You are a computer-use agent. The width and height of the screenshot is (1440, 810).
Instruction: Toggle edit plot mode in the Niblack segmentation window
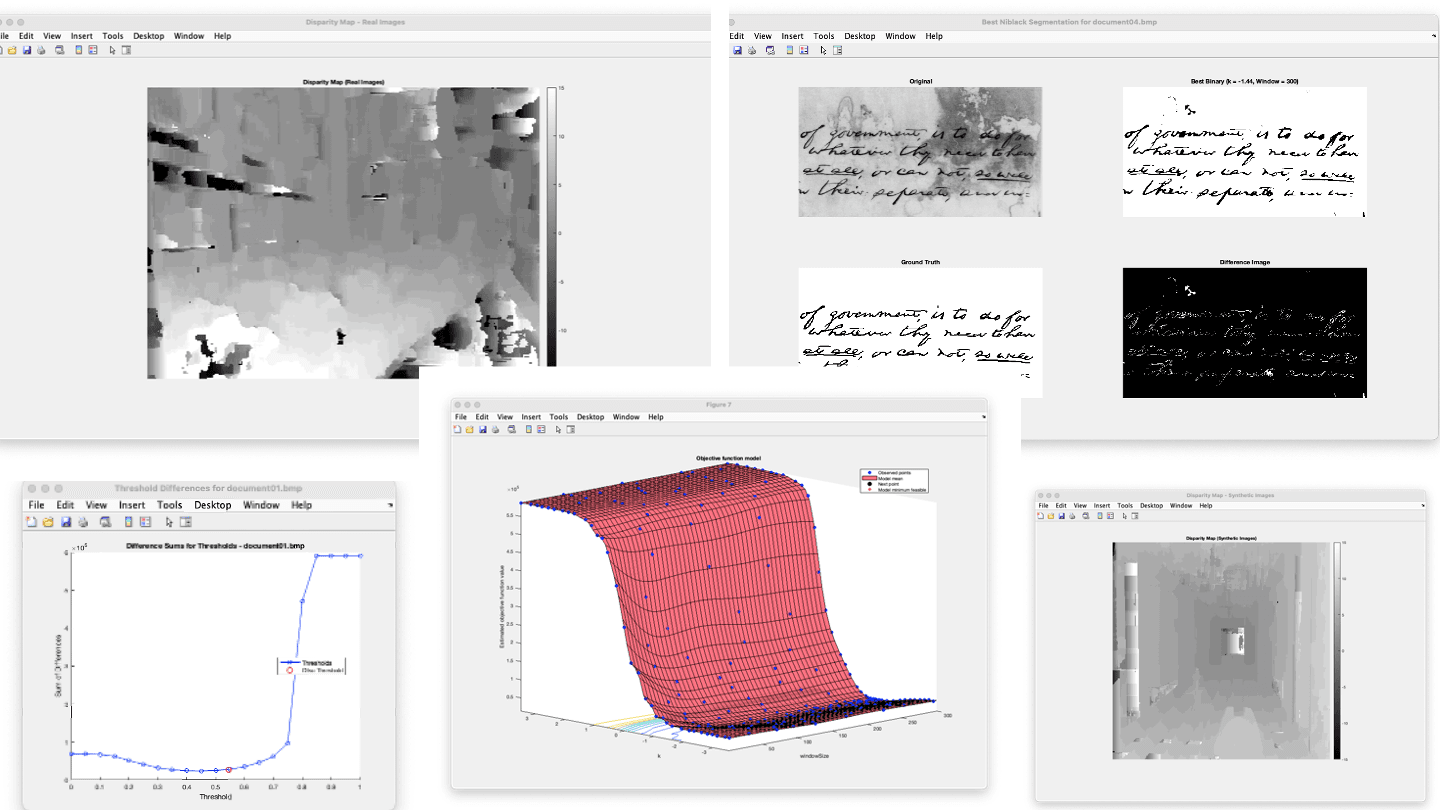pyautogui.click(x=823, y=49)
